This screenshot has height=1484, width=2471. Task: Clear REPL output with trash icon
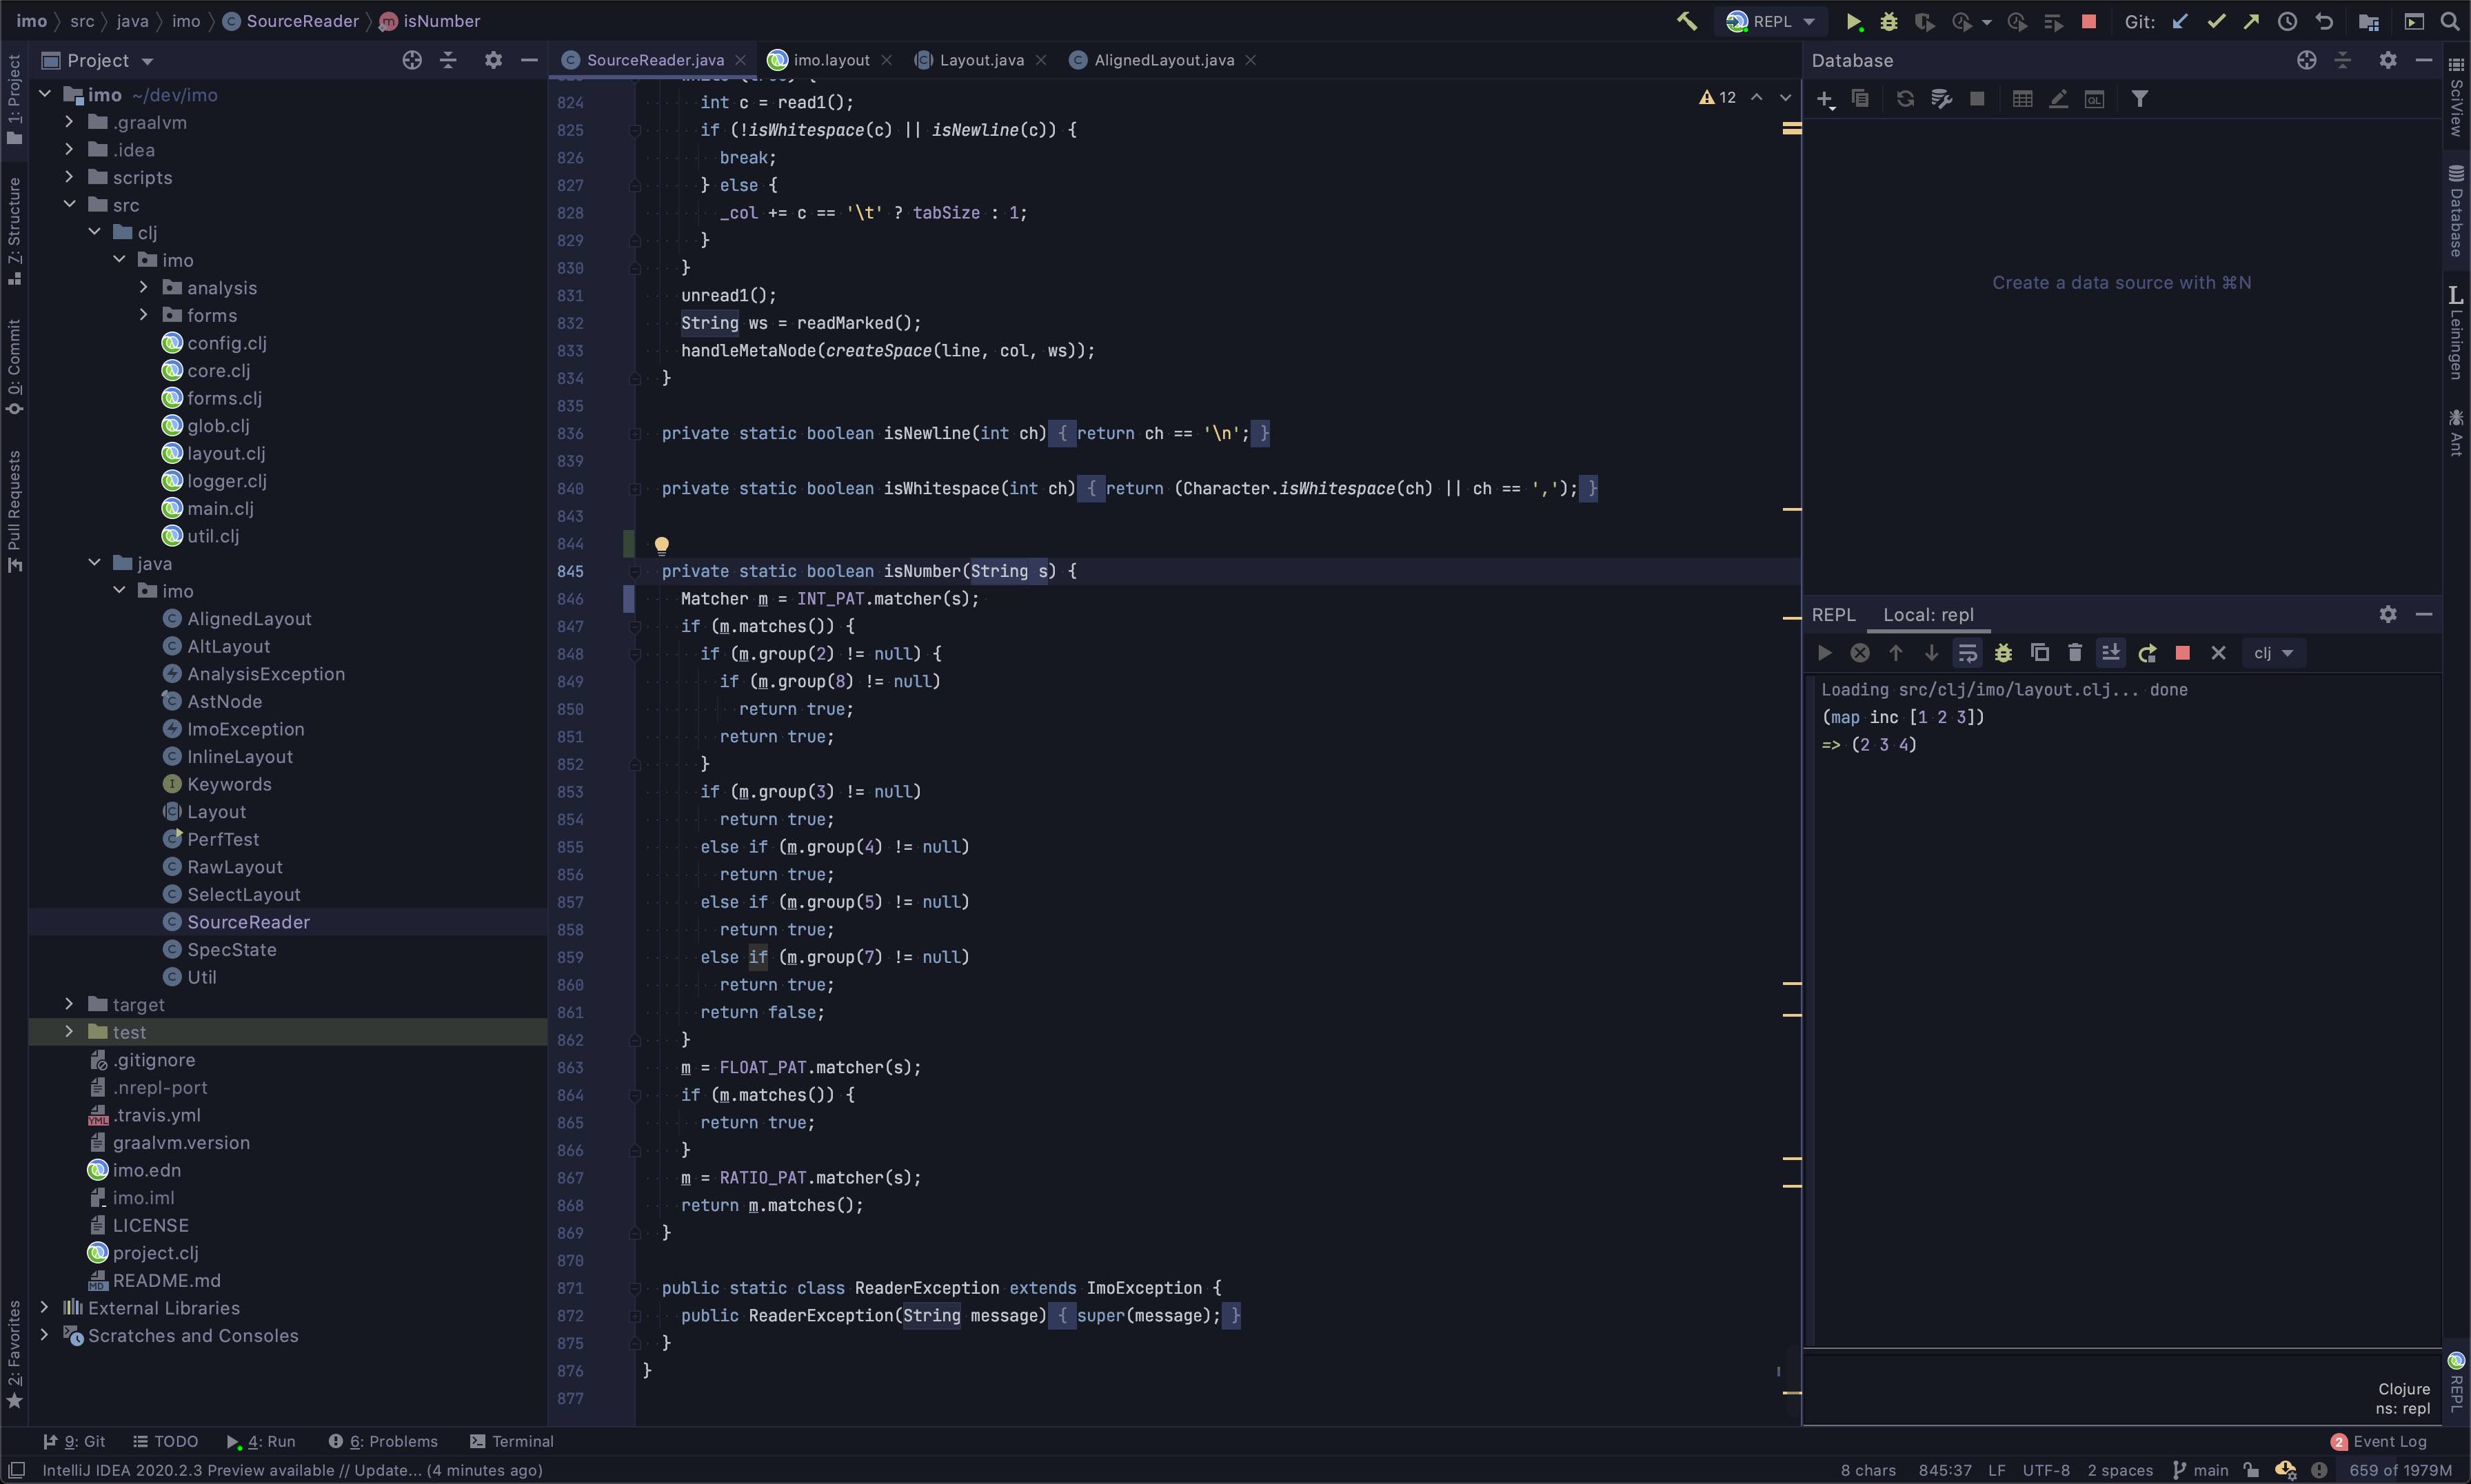point(2075,653)
